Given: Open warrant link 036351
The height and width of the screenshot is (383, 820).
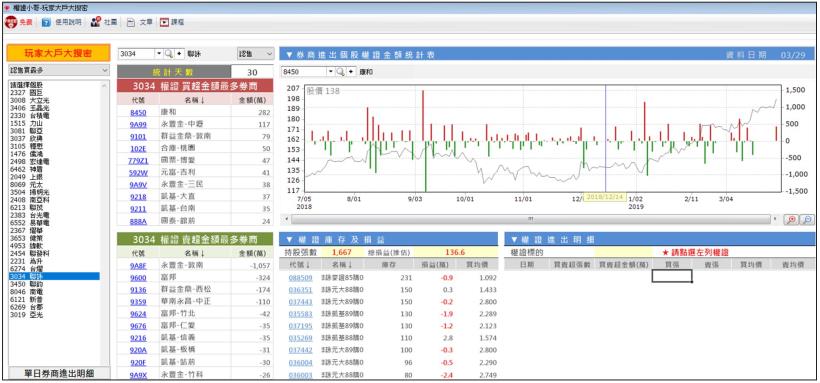Looking at the screenshot, I should 300,290.
